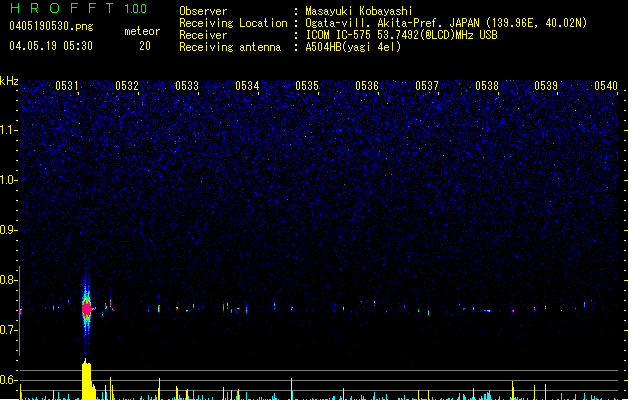Screen dimensions: 629x400
Task: Click the 0.7 kHz axis label
Action: [9, 330]
